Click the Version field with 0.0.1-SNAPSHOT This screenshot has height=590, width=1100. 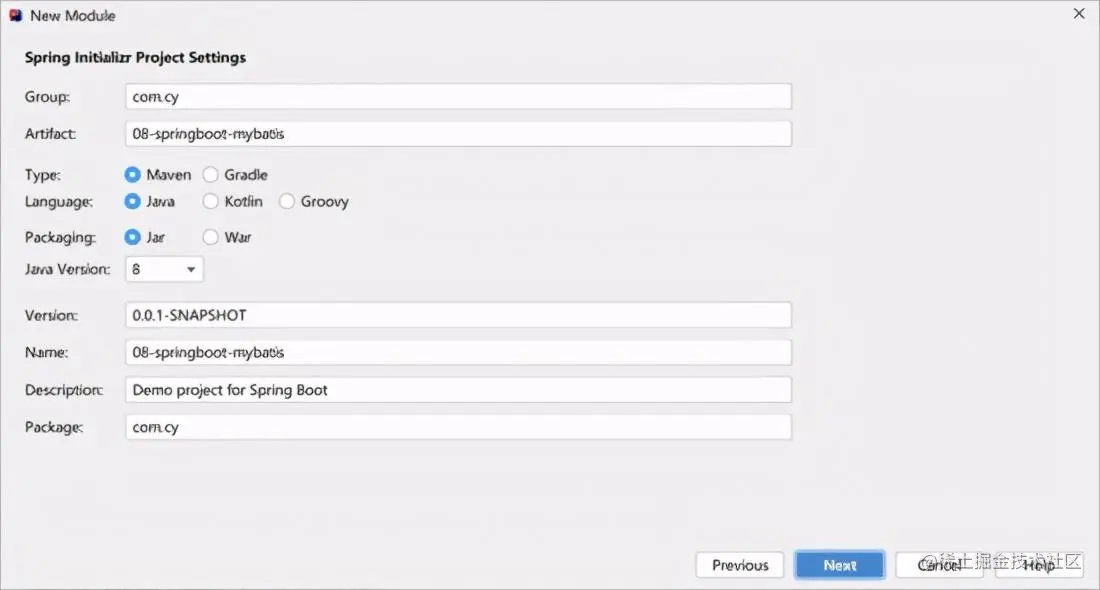(x=459, y=315)
